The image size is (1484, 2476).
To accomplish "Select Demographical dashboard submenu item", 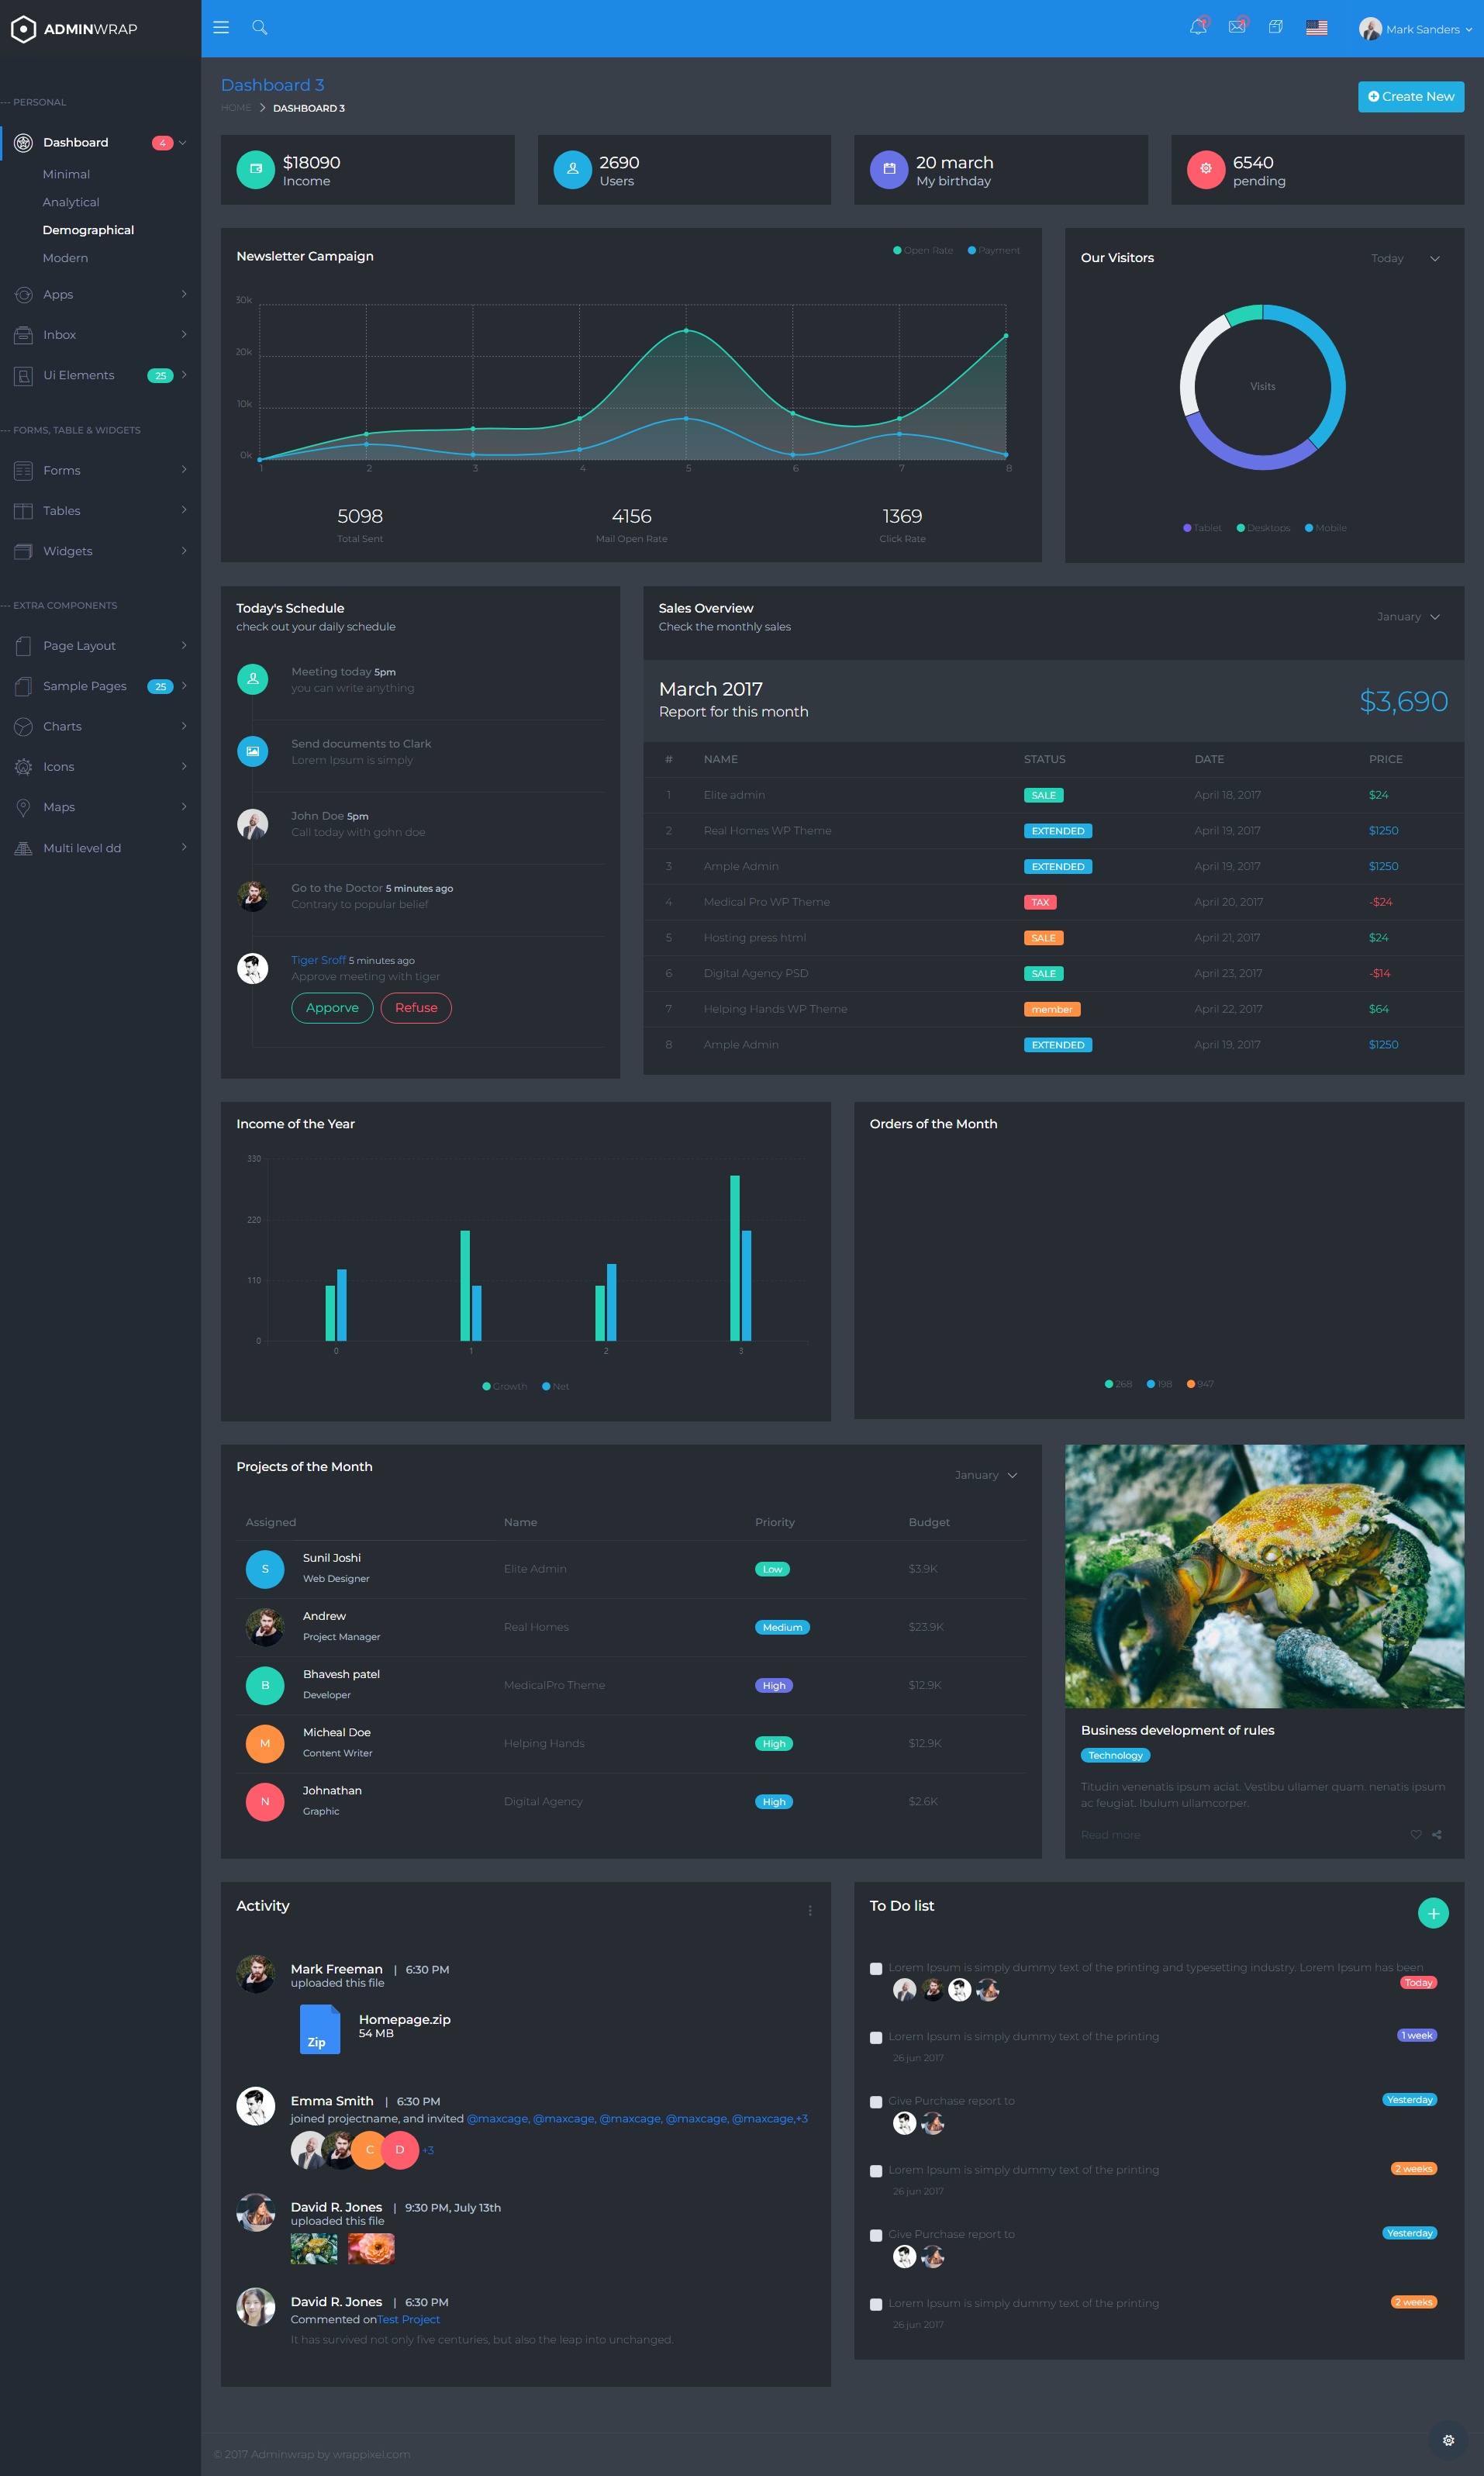I will (88, 230).
